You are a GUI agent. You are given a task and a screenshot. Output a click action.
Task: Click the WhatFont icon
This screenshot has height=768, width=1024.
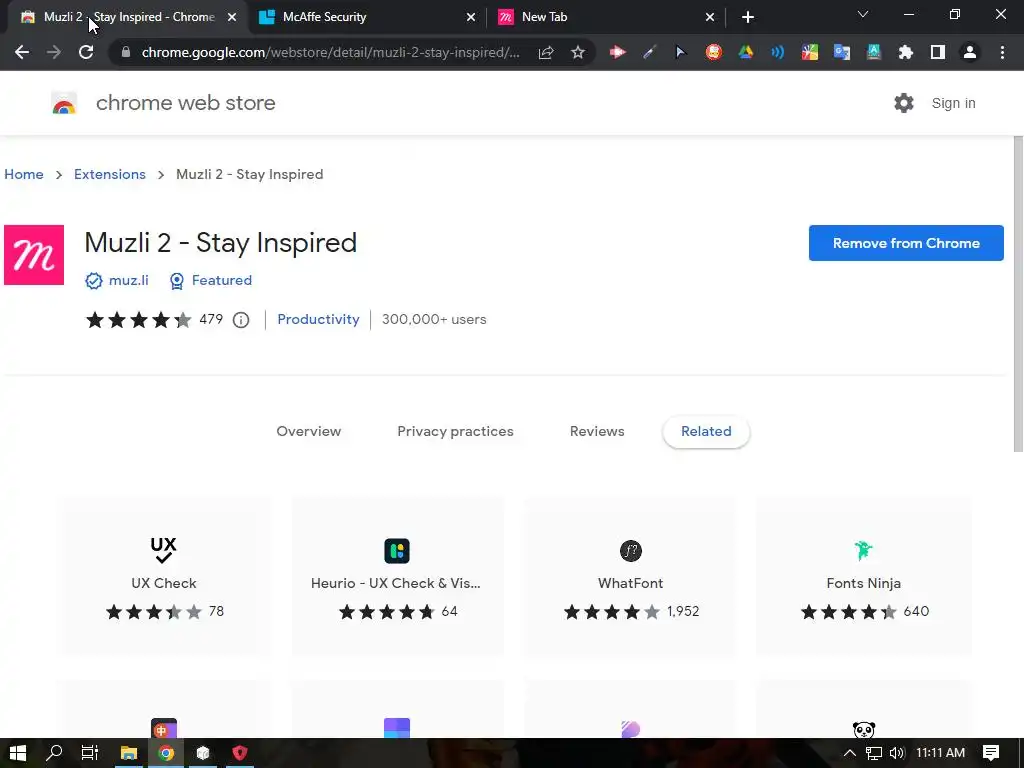[630, 551]
